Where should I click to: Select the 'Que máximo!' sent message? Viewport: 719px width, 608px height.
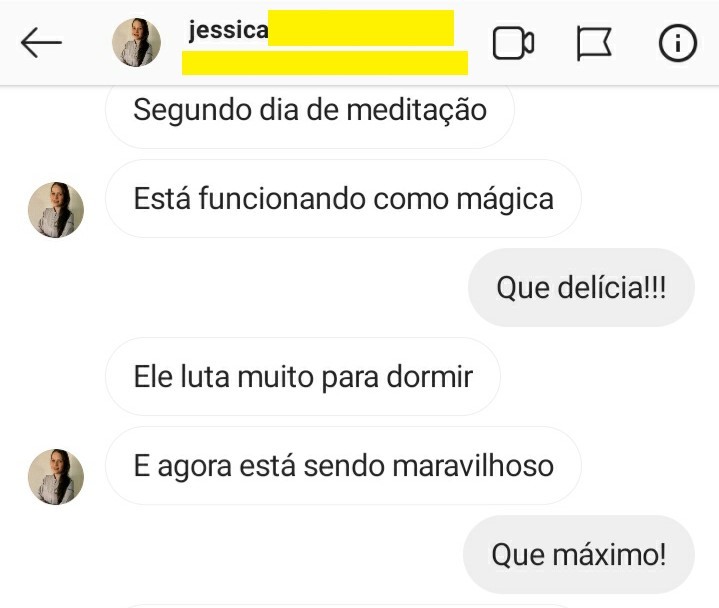pyautogui.click(x=579, y=554)
